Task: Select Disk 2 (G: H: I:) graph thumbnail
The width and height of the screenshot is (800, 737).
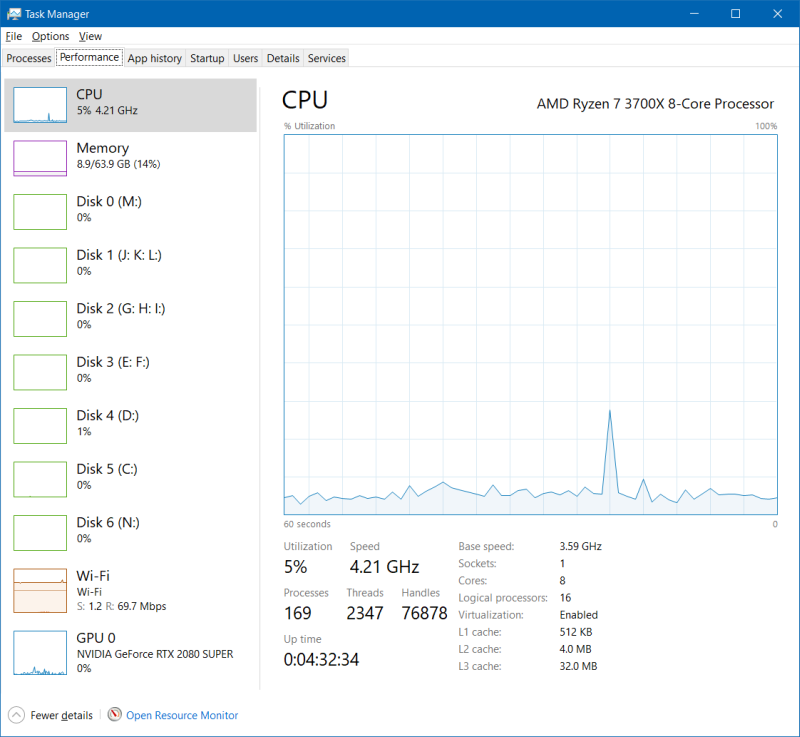Action: [40, 319]
